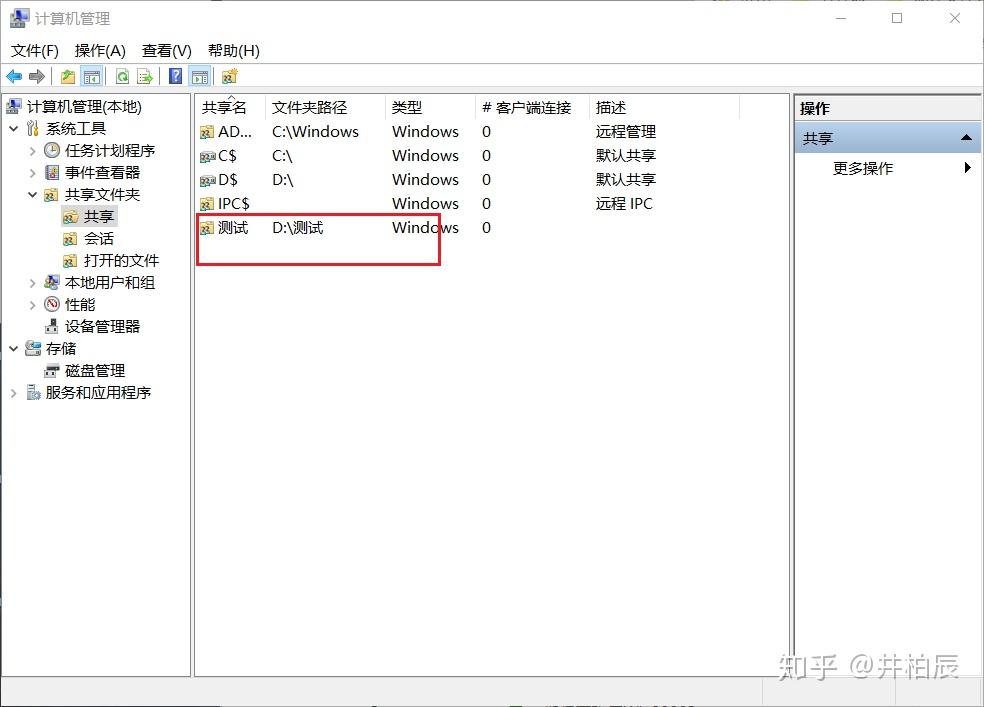This screenshot has width=984, height=707.
Task: Click the 打开的文件 folder icon
Action: pos(71,261)
